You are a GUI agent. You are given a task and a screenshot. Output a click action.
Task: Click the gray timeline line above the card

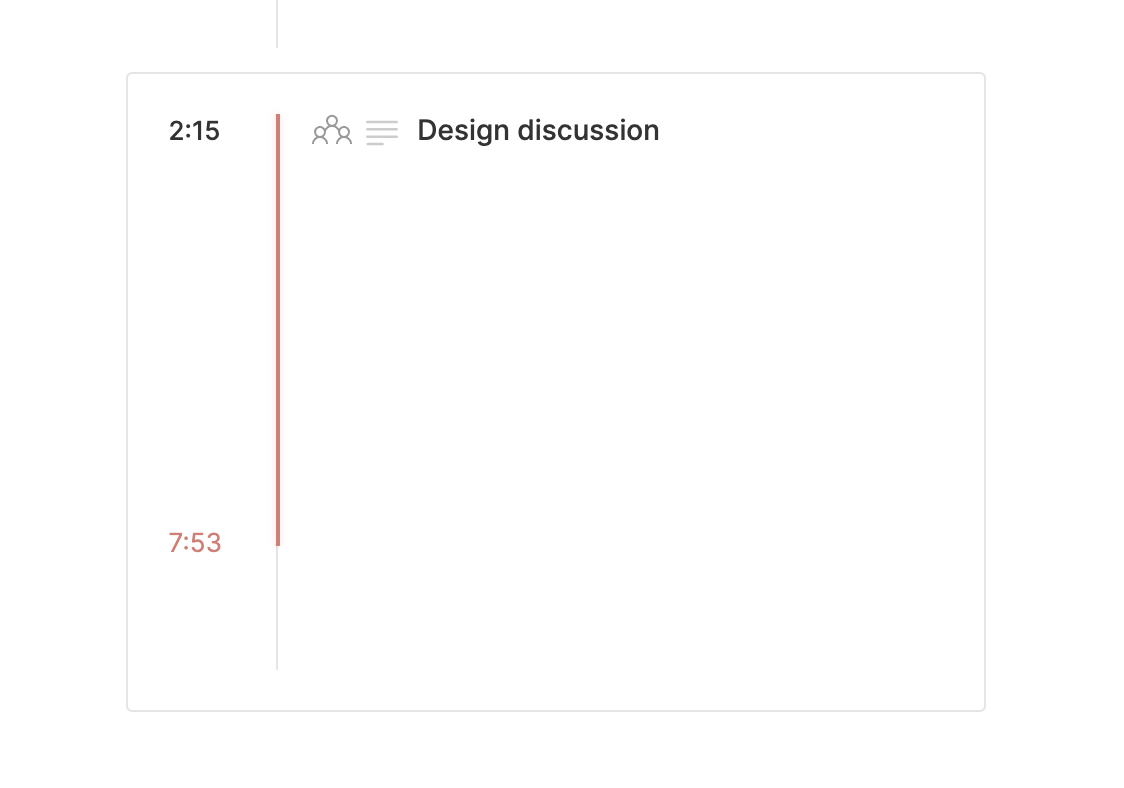277,24
